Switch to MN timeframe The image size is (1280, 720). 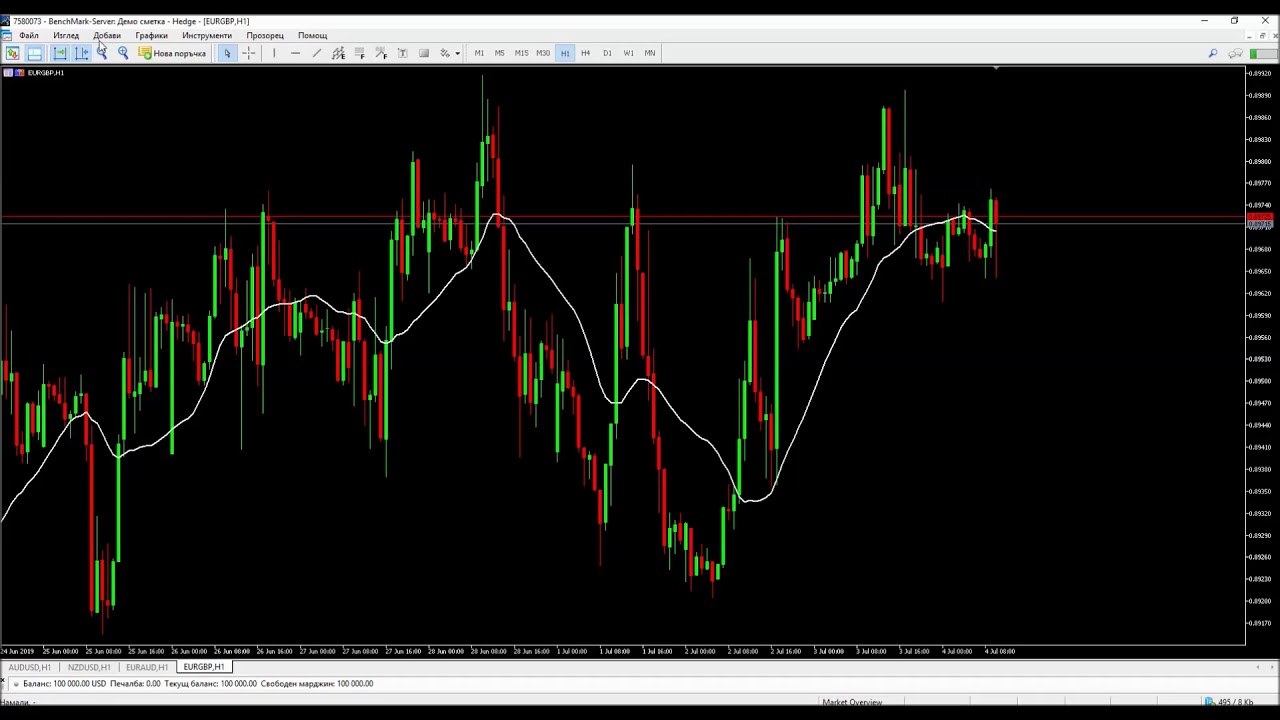tap(650, 53)
